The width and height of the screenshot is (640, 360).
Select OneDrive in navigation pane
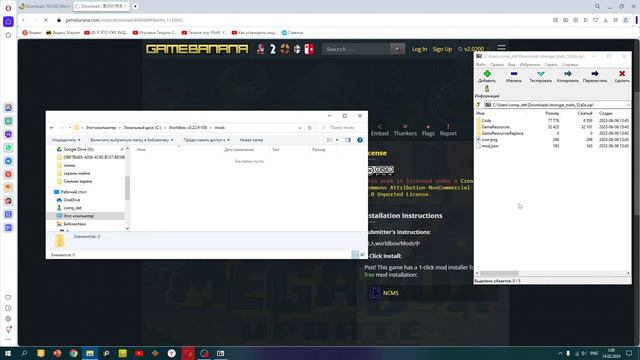pos(72,200)
